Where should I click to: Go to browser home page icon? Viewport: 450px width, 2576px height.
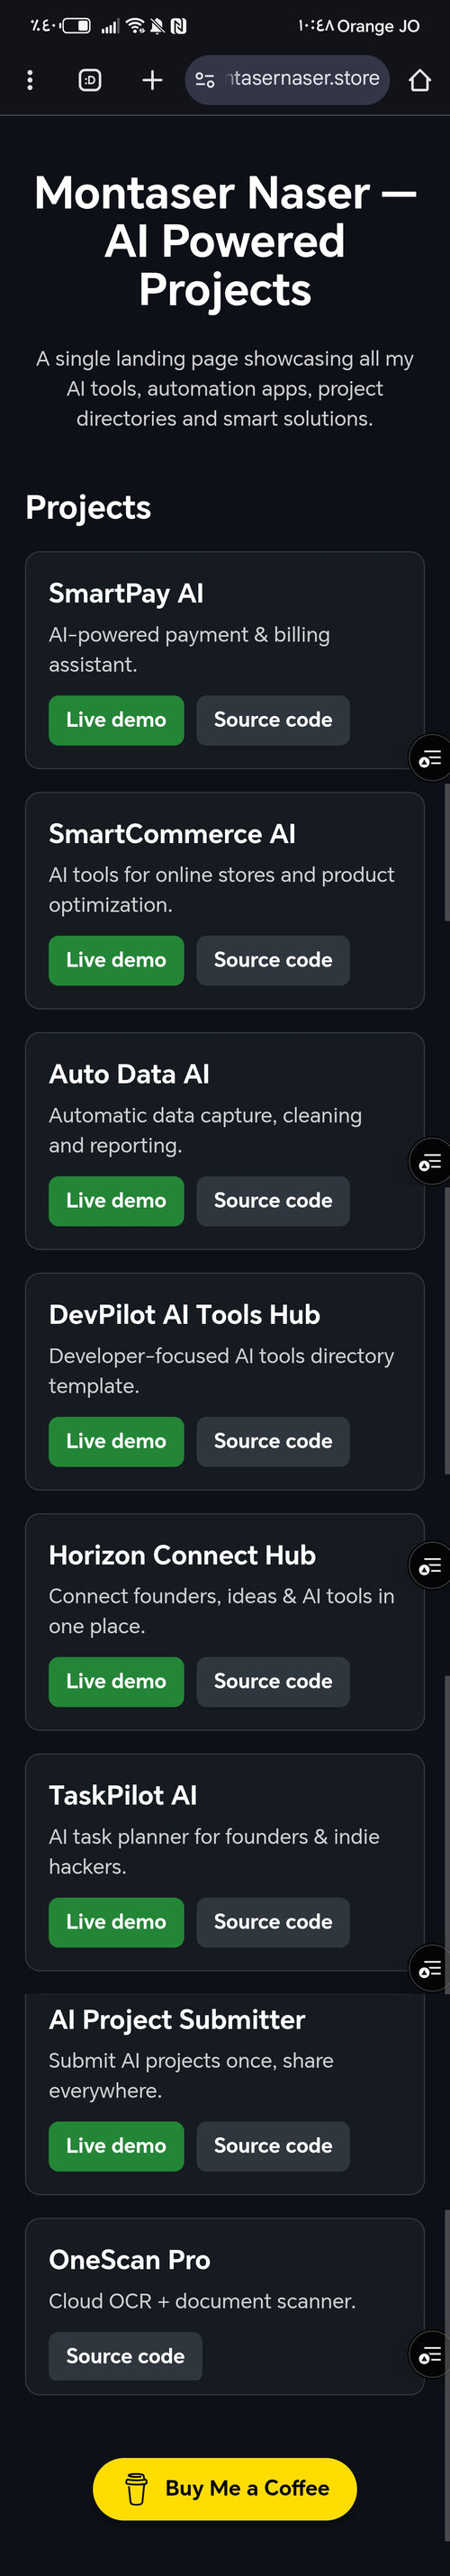tap(420, 80)
